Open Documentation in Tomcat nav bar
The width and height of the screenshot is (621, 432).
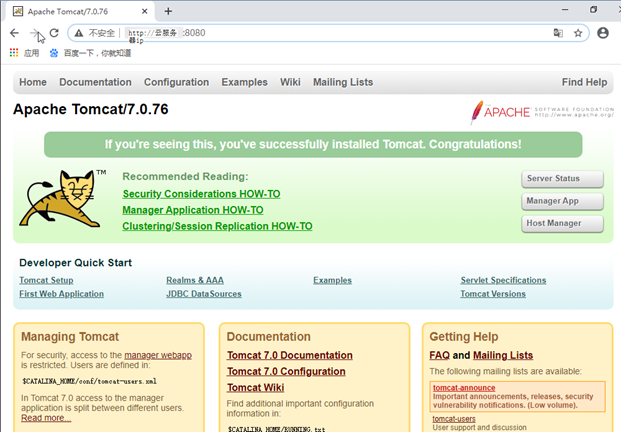(x=95, y=82)
